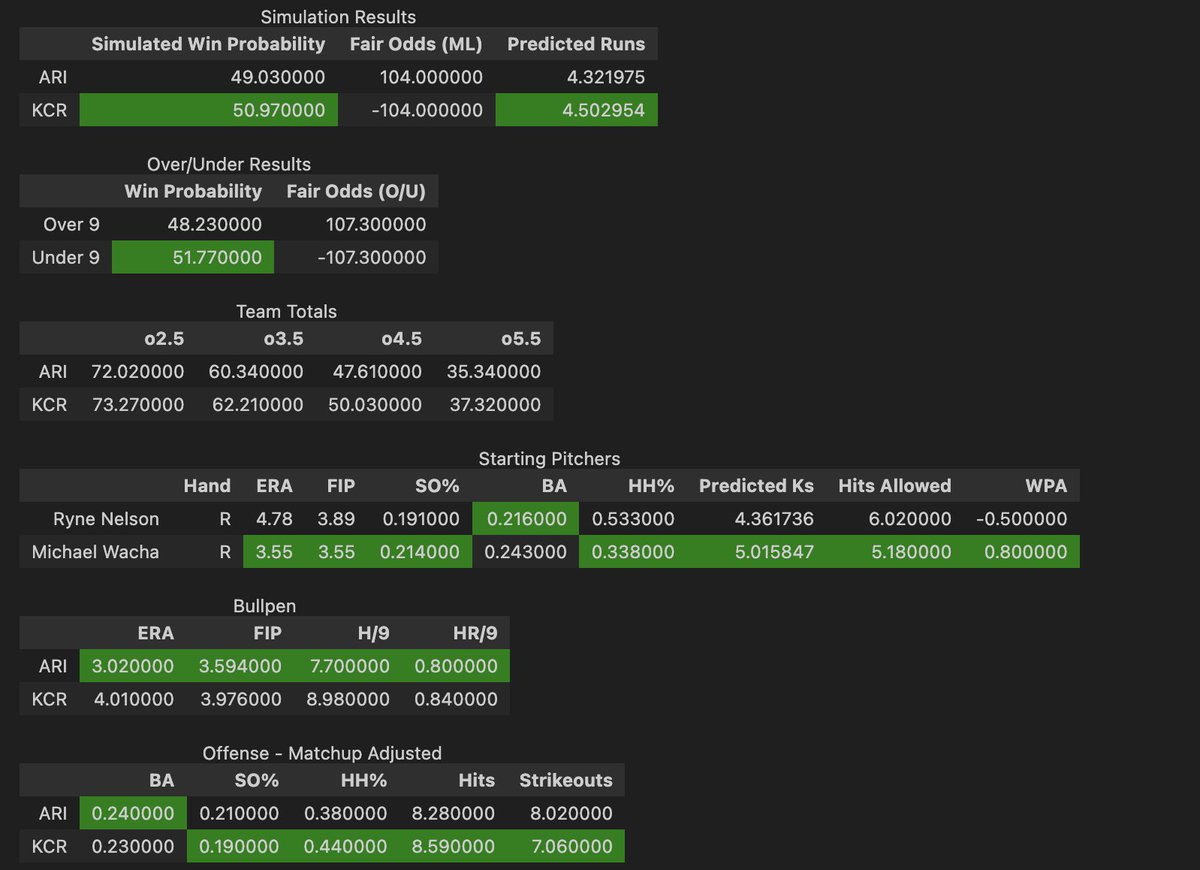Click the 'Starting Pitchers' title

coord(549,458)
